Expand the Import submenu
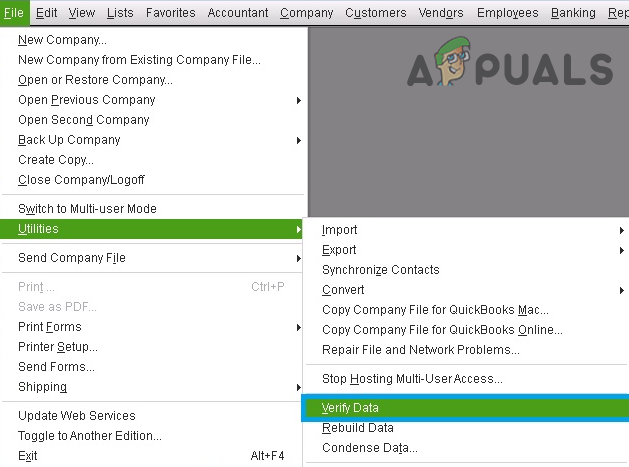The image size is (629, 467). pyautogui.click(x=340, y=230)
